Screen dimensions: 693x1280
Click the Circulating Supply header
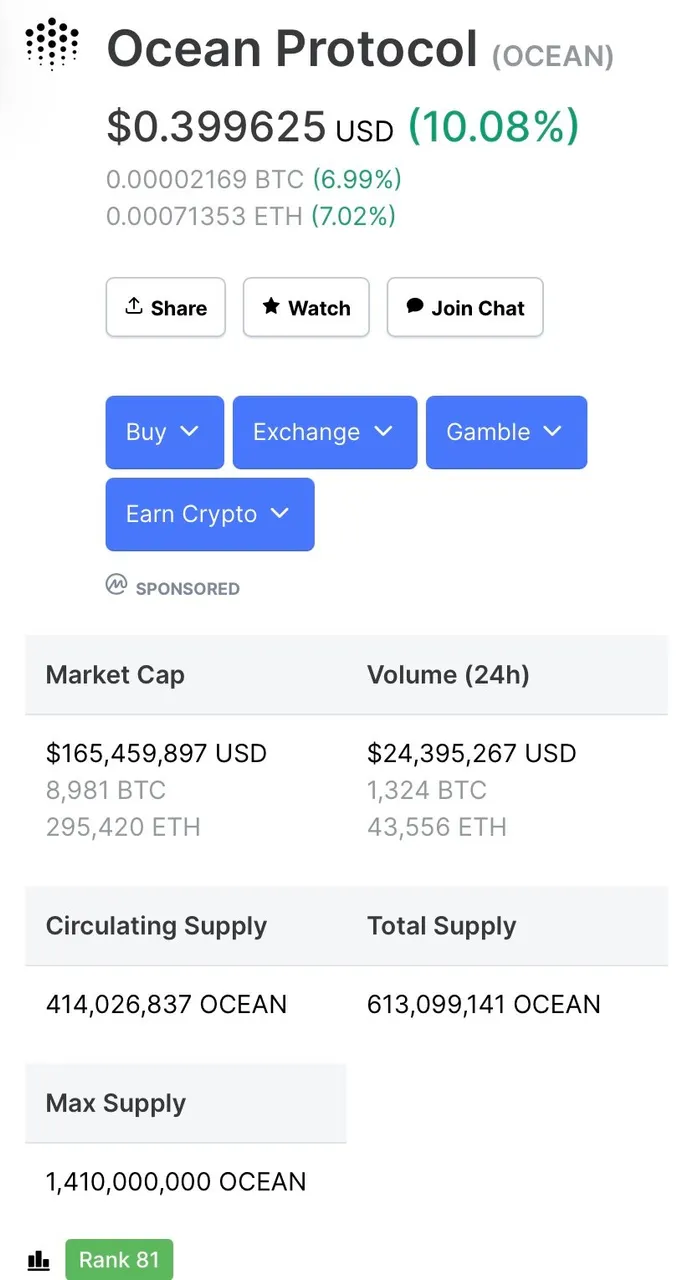(156, 926)
